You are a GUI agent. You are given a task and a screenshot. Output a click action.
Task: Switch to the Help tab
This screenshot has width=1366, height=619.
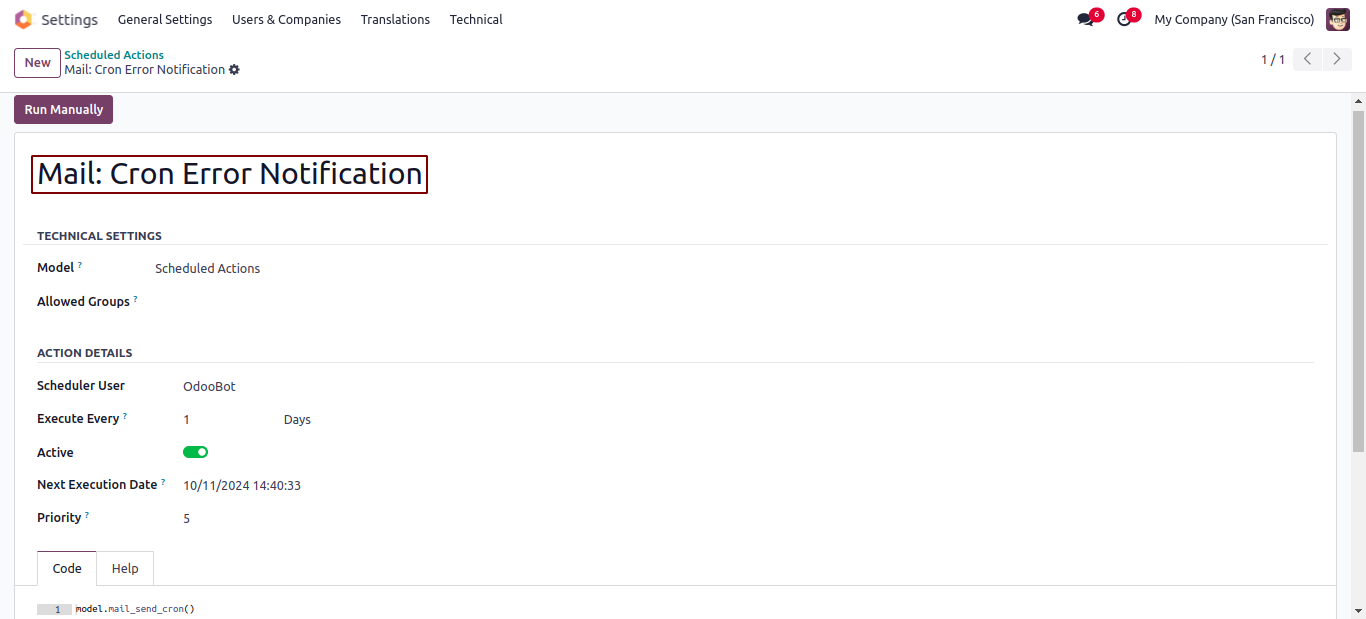click(125, 568)
